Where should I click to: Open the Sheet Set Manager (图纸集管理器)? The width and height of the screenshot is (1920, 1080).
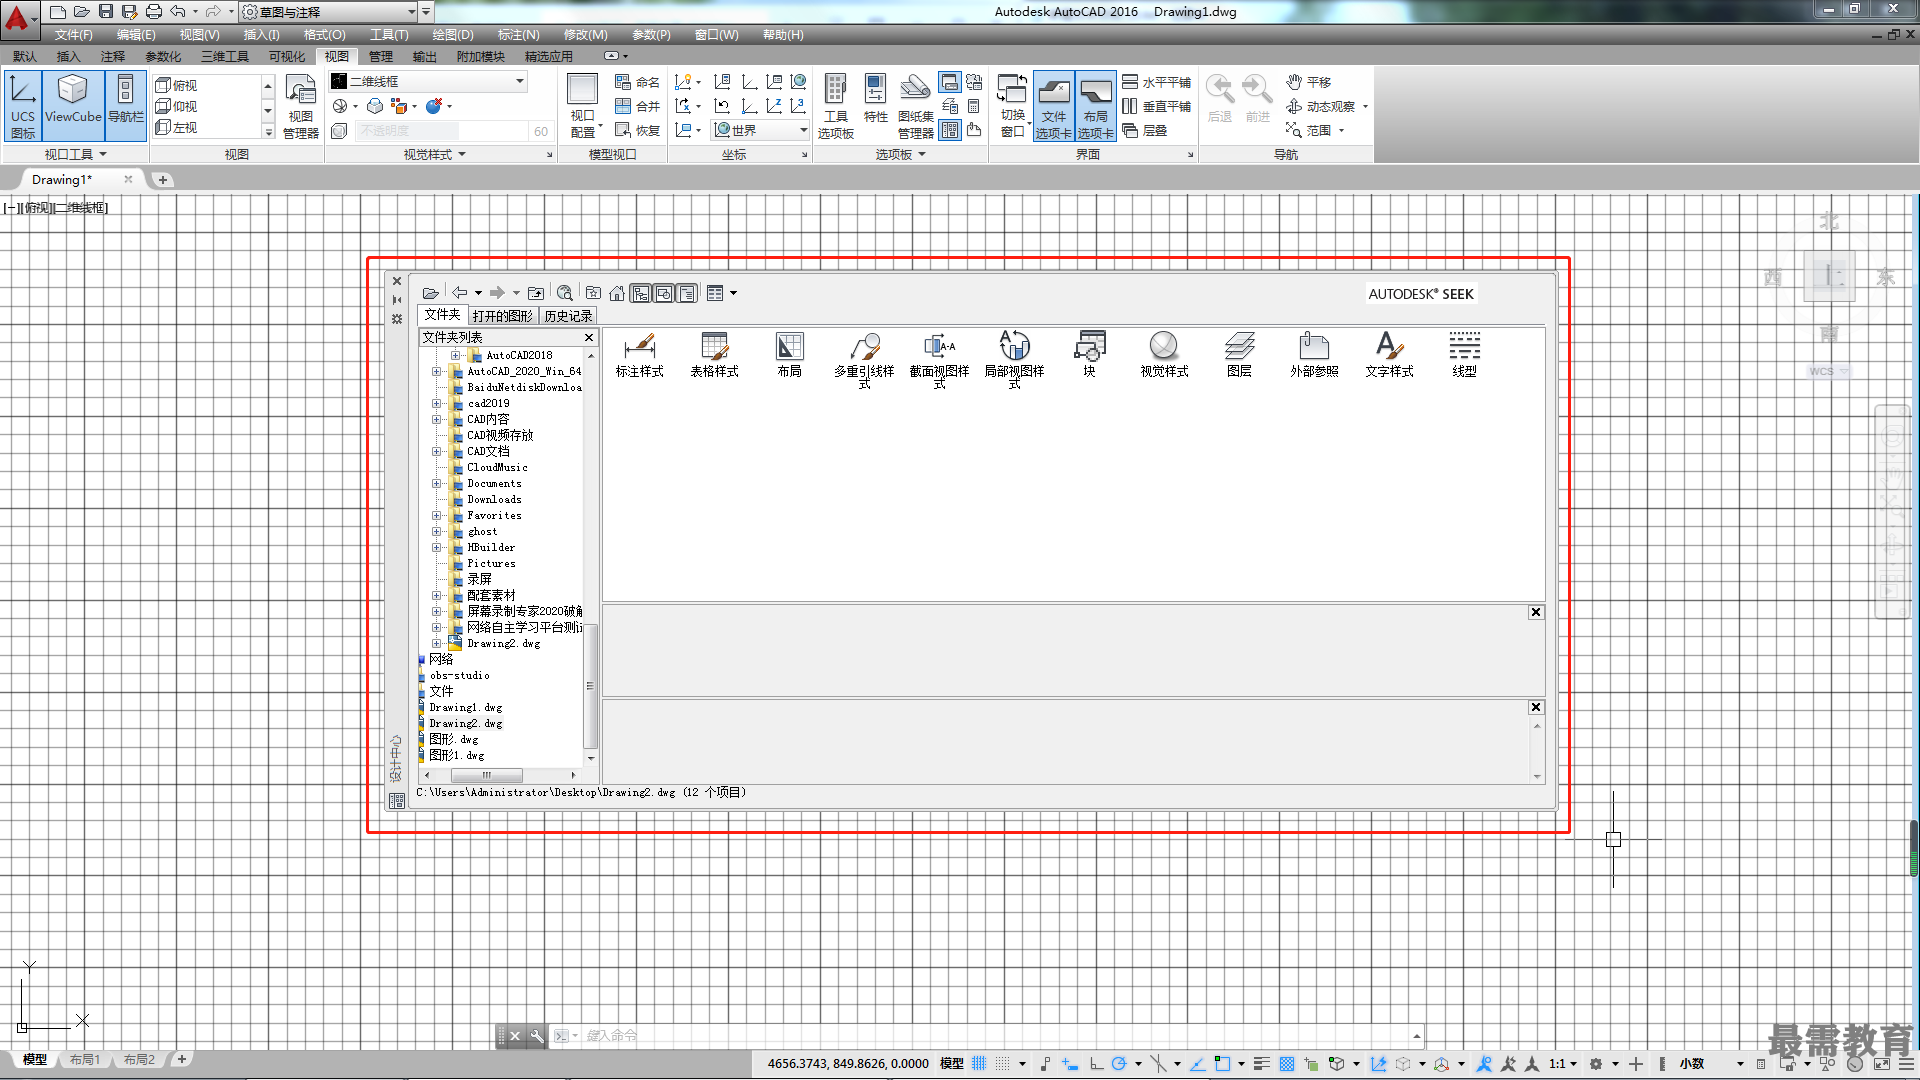tap(915, 105)
